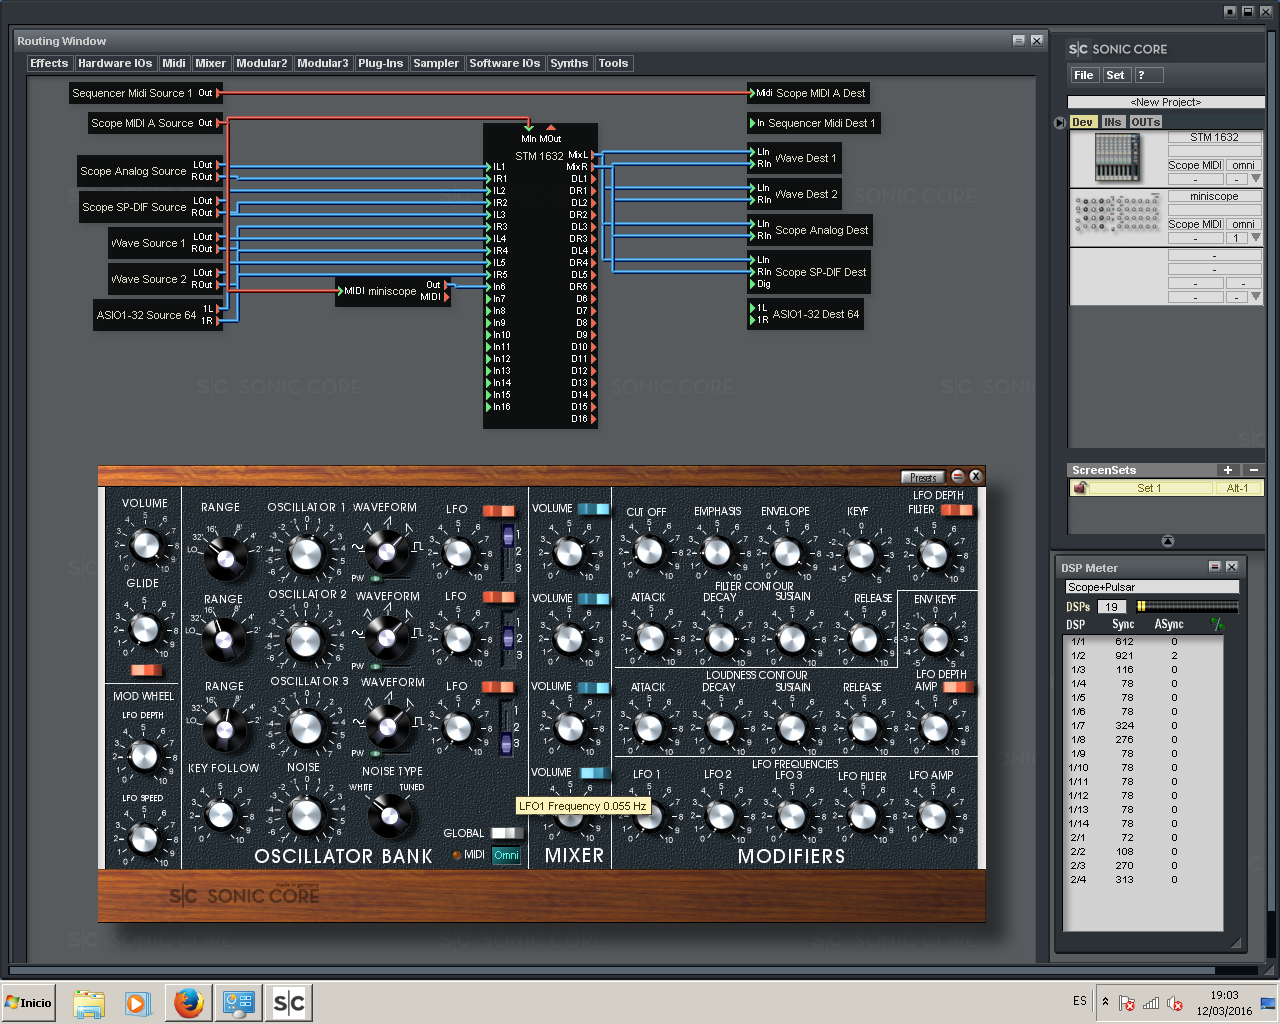Click the STM 1632 D16 output port

593,419
